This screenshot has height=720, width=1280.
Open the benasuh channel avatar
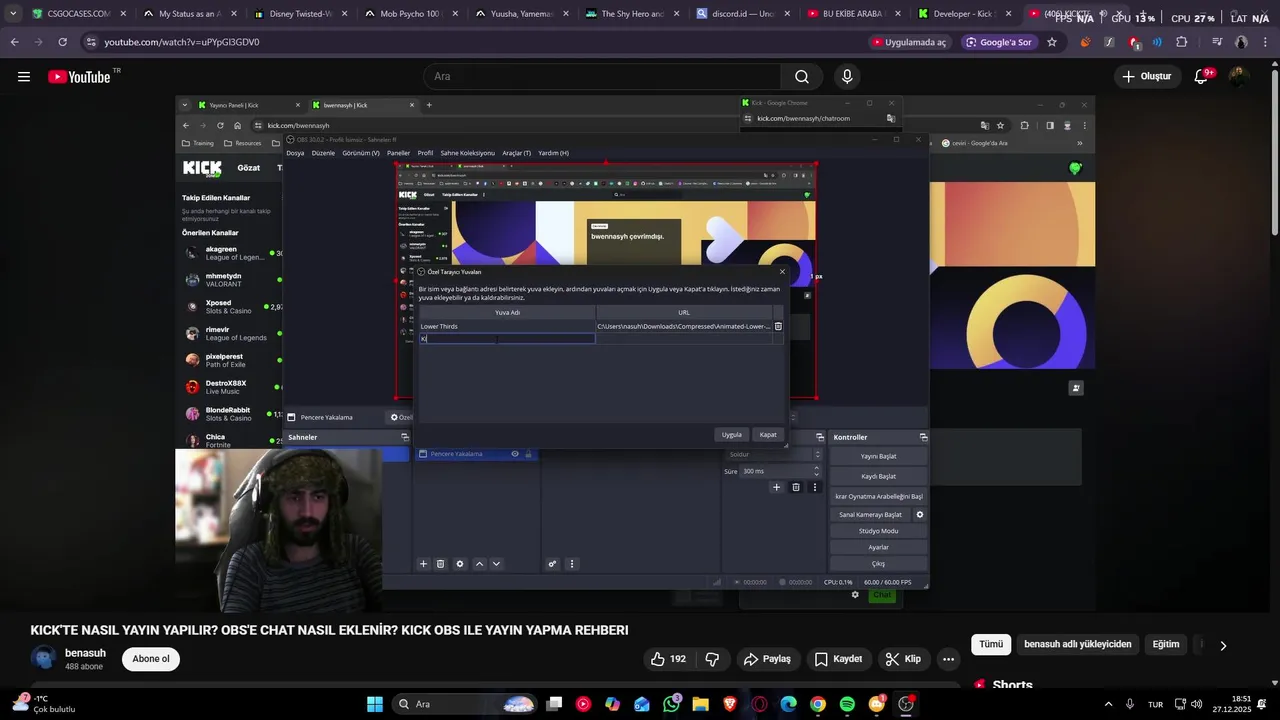(x=43, y=658)
